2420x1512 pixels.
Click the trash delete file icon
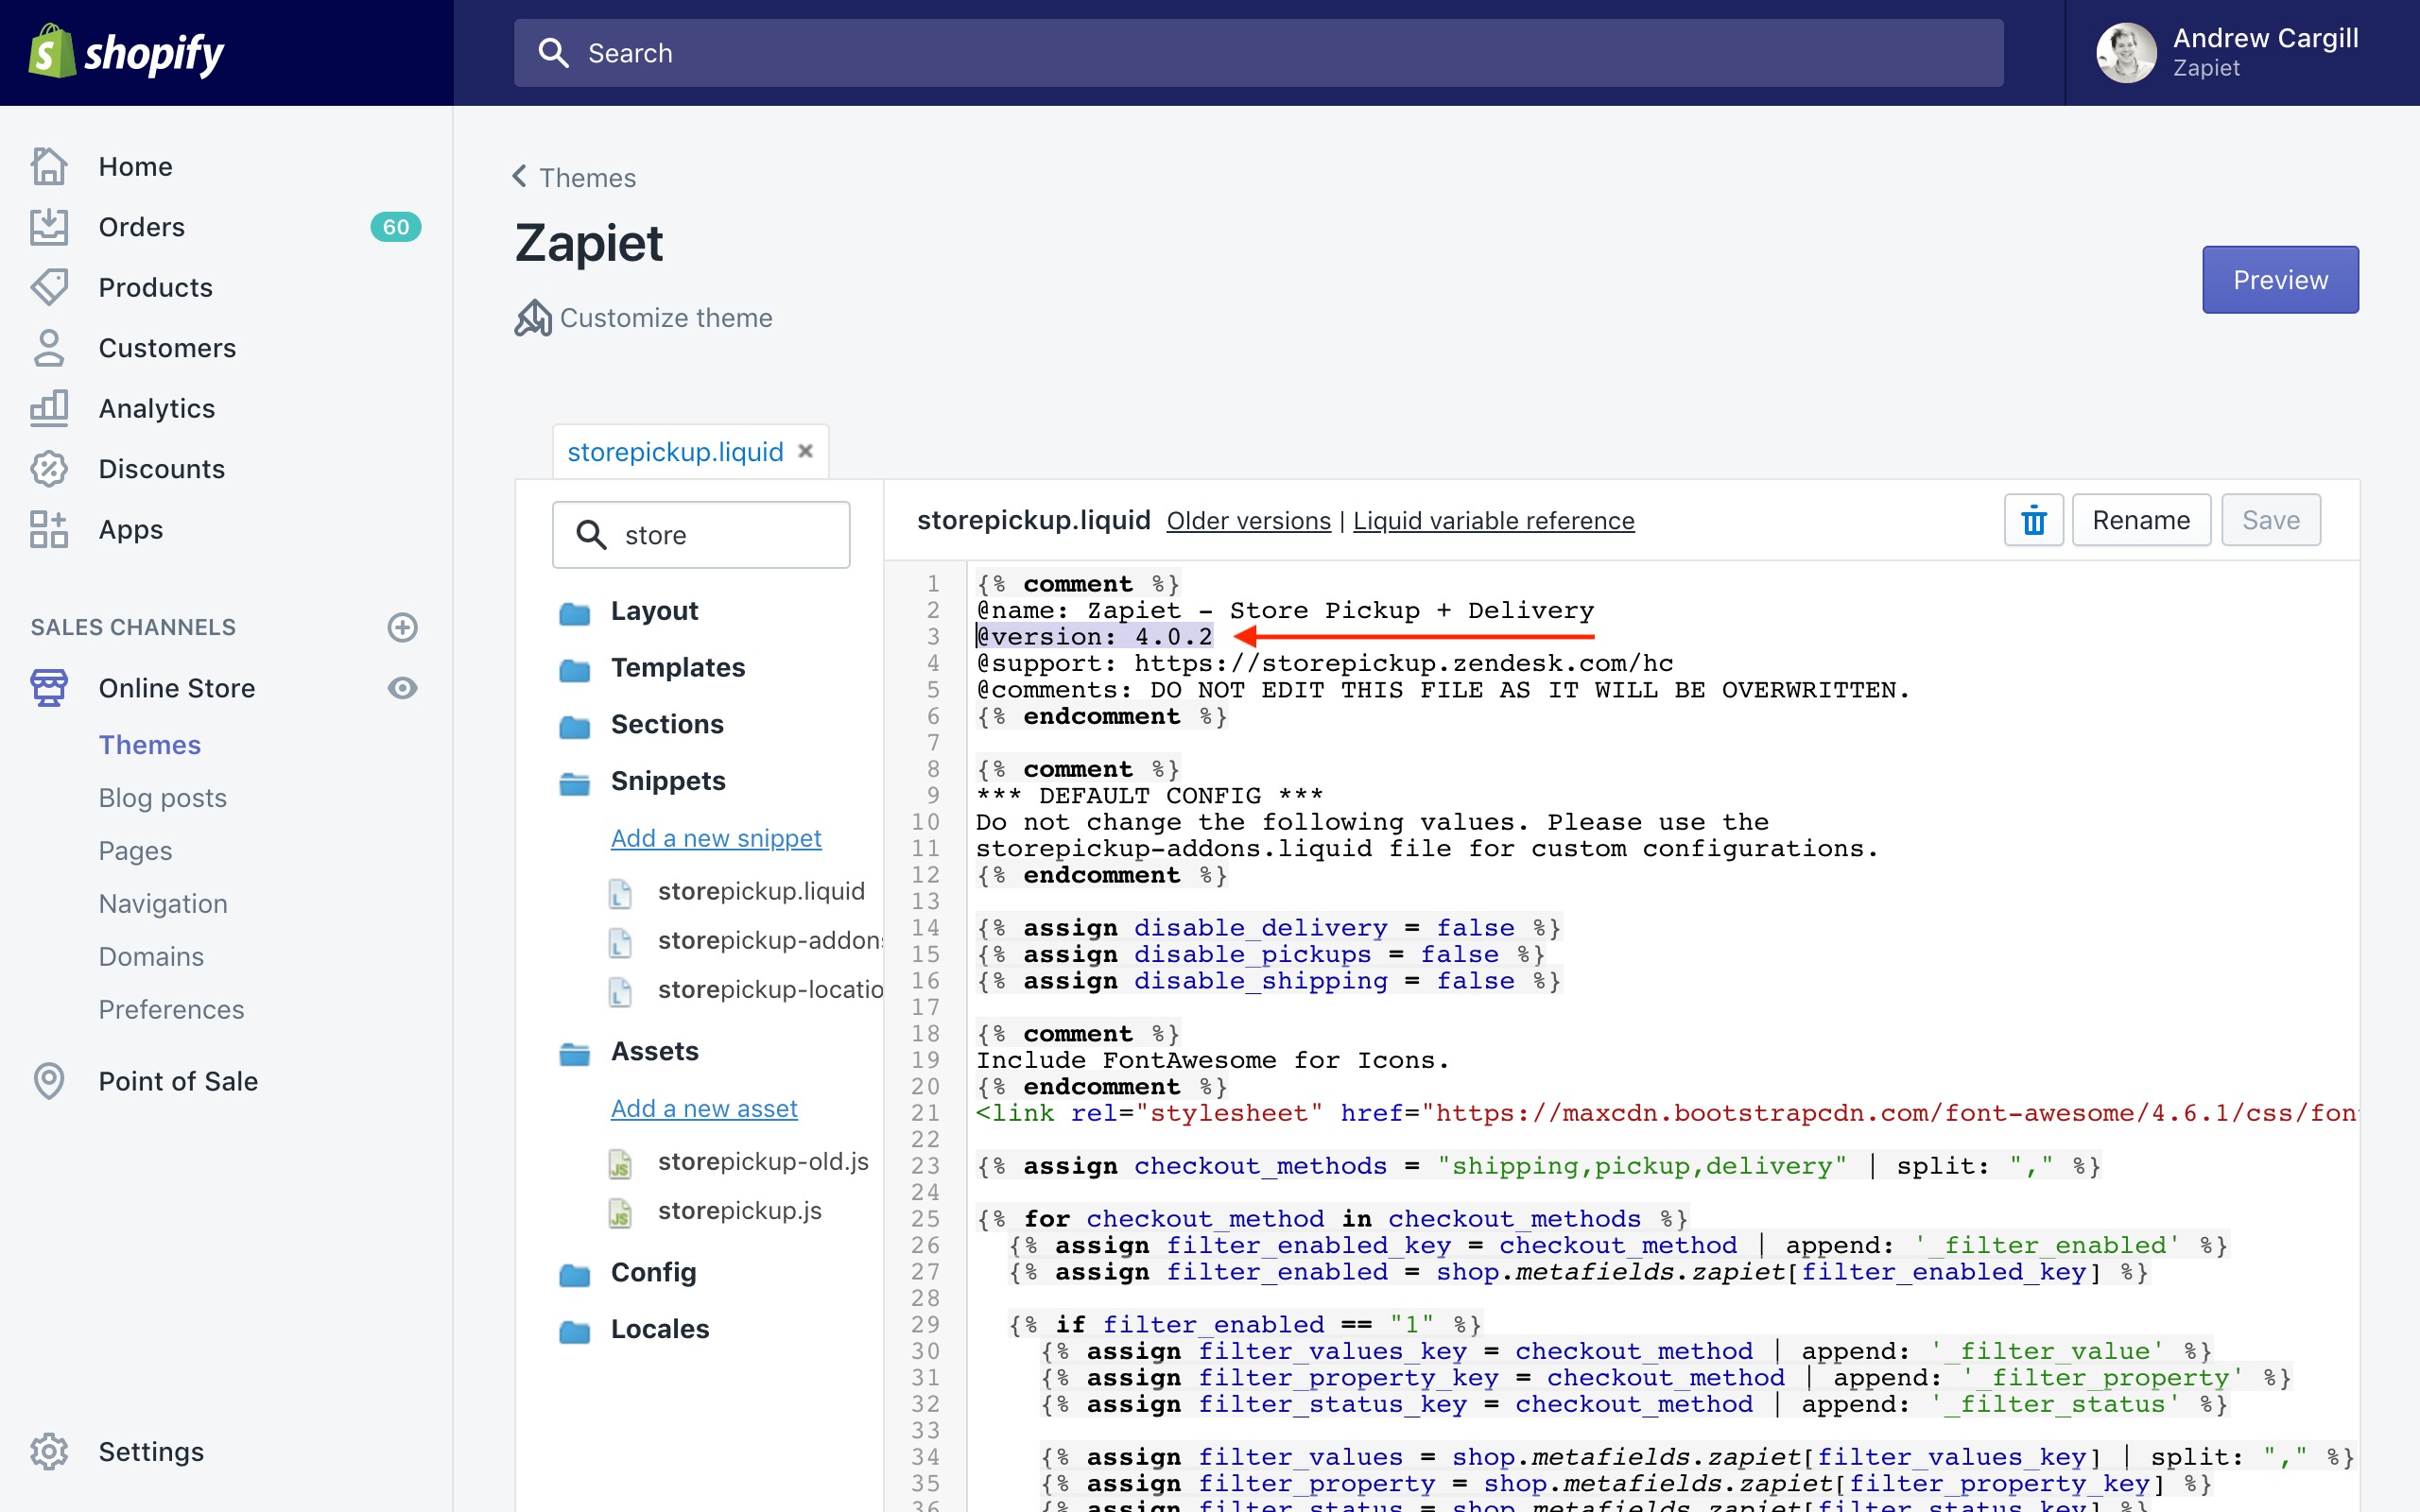[x=2033, y=520]
